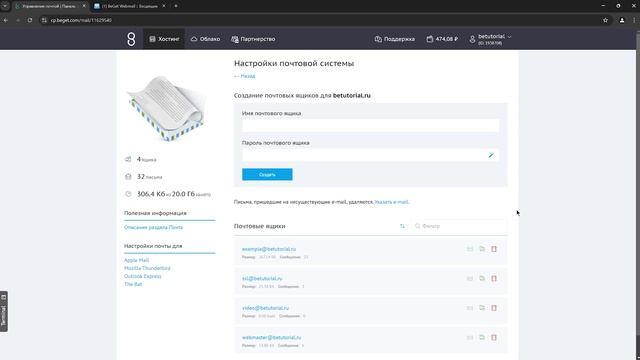
Task: Open Outlook Express setup instructions
Action: point(142,276)
